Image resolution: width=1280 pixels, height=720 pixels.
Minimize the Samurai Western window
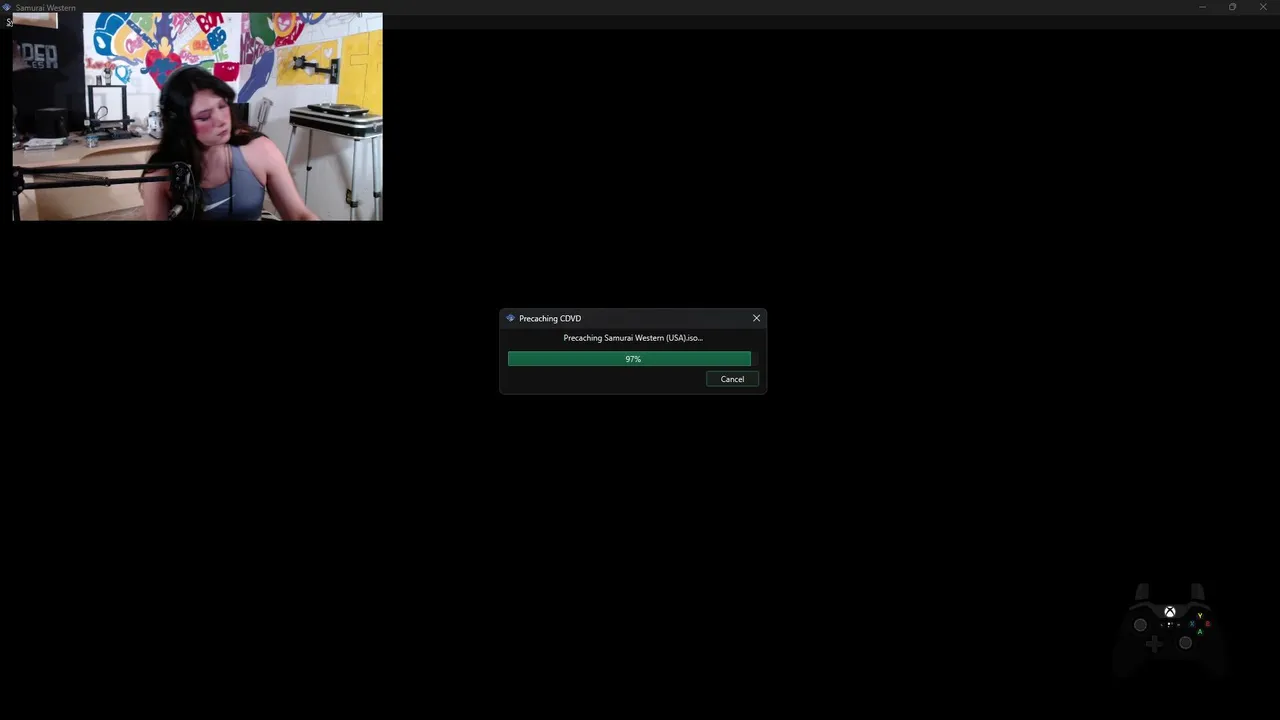pos(1202,7)
